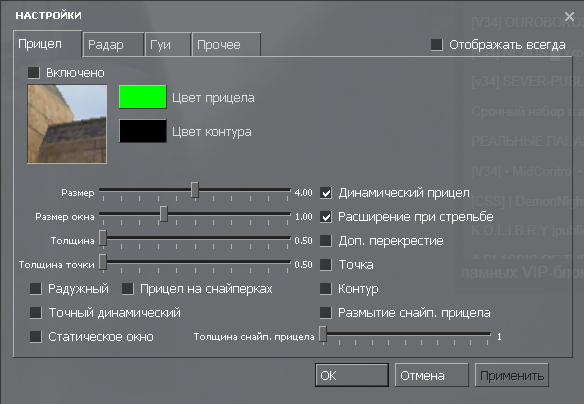This screenshot has width=584, height=404.
Task: Check Прицел на снайперках
Action: pos(128,289)
